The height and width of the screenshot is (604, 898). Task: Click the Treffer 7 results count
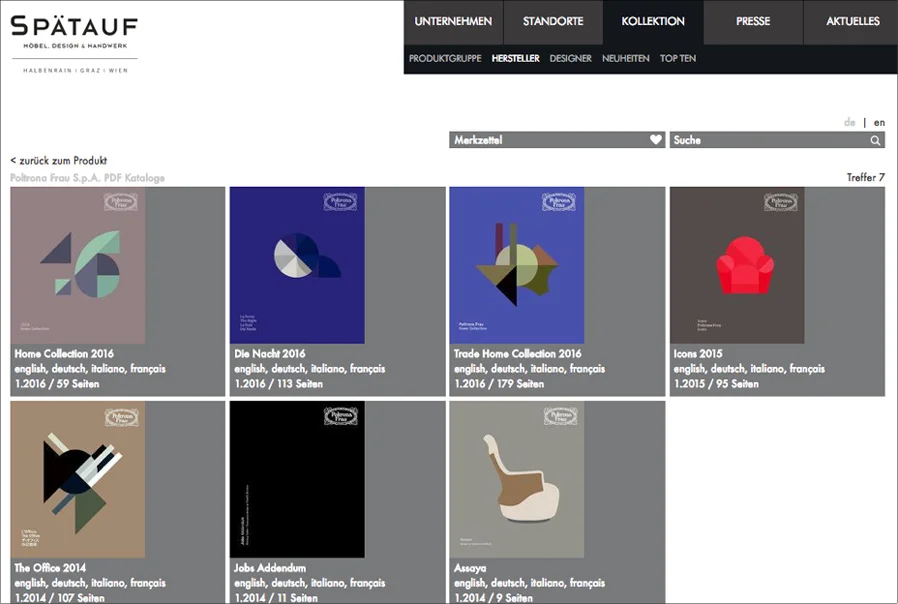(x=865, y=177)
